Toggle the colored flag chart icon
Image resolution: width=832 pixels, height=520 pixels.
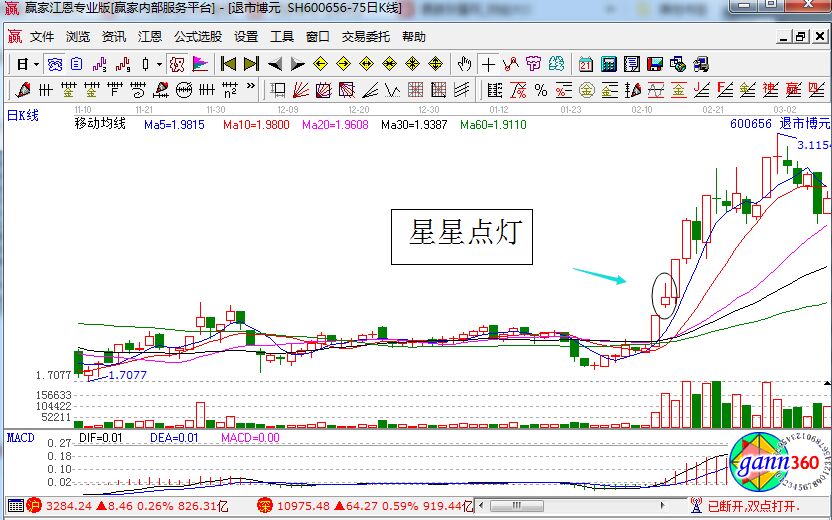[200, 64]
